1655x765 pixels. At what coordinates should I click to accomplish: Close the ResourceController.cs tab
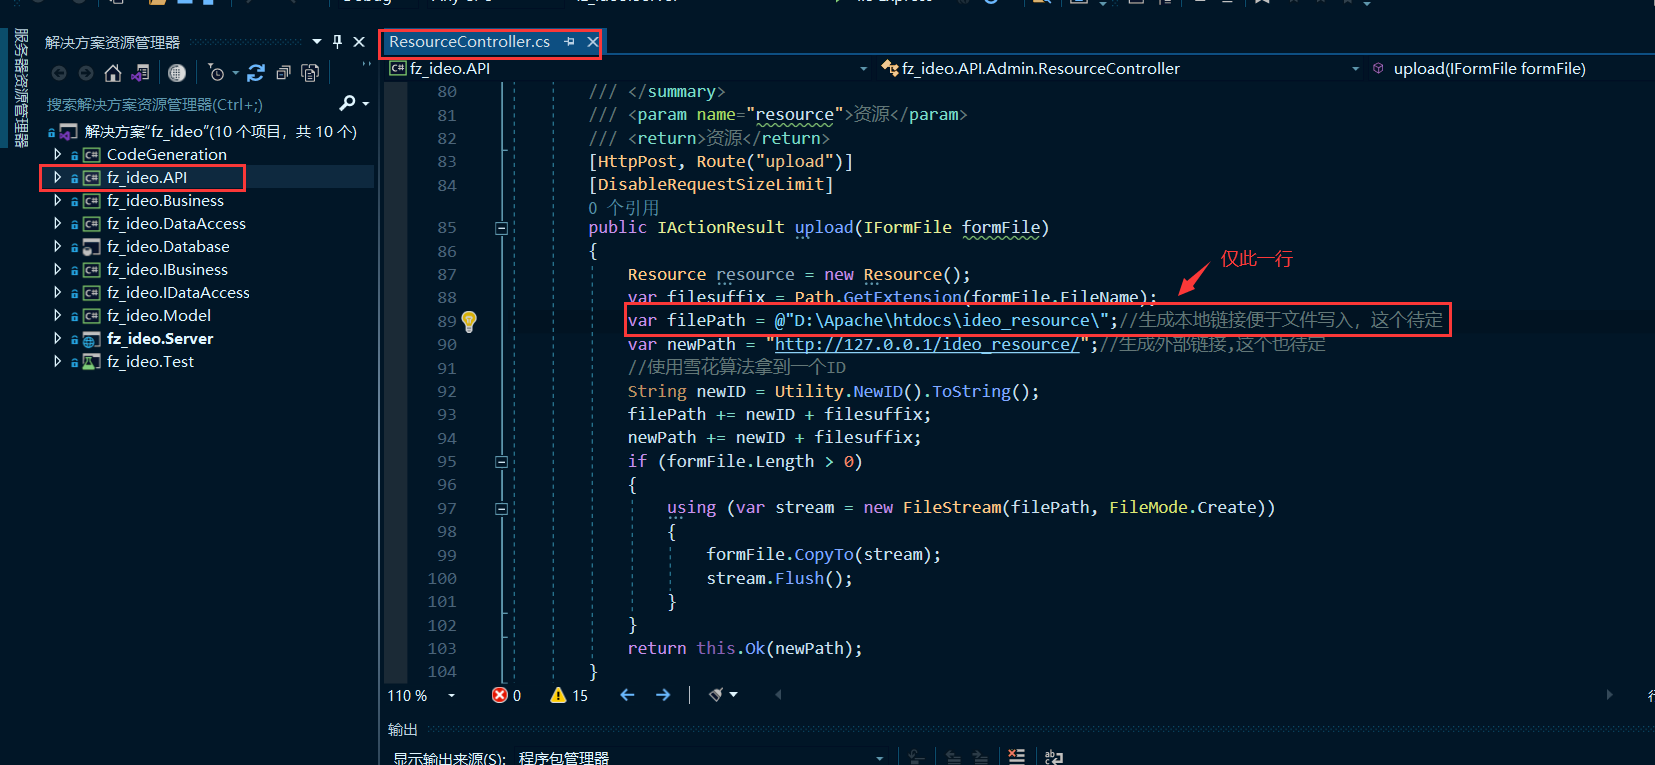(x=592, y=42)
